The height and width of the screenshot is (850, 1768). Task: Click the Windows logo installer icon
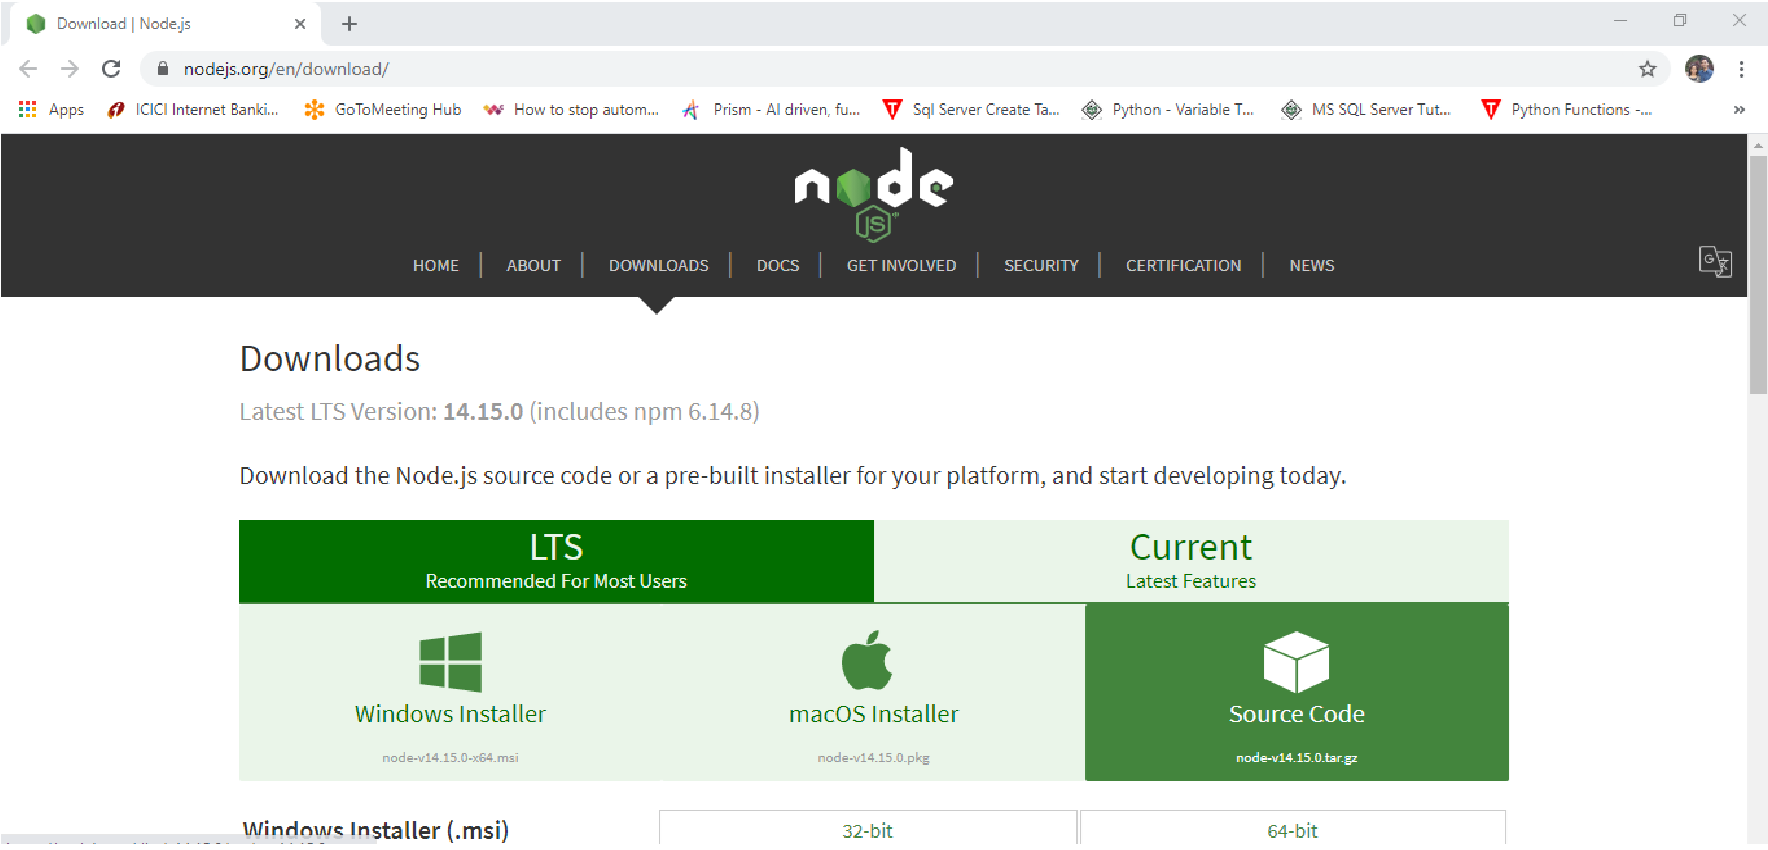(451, 662)
